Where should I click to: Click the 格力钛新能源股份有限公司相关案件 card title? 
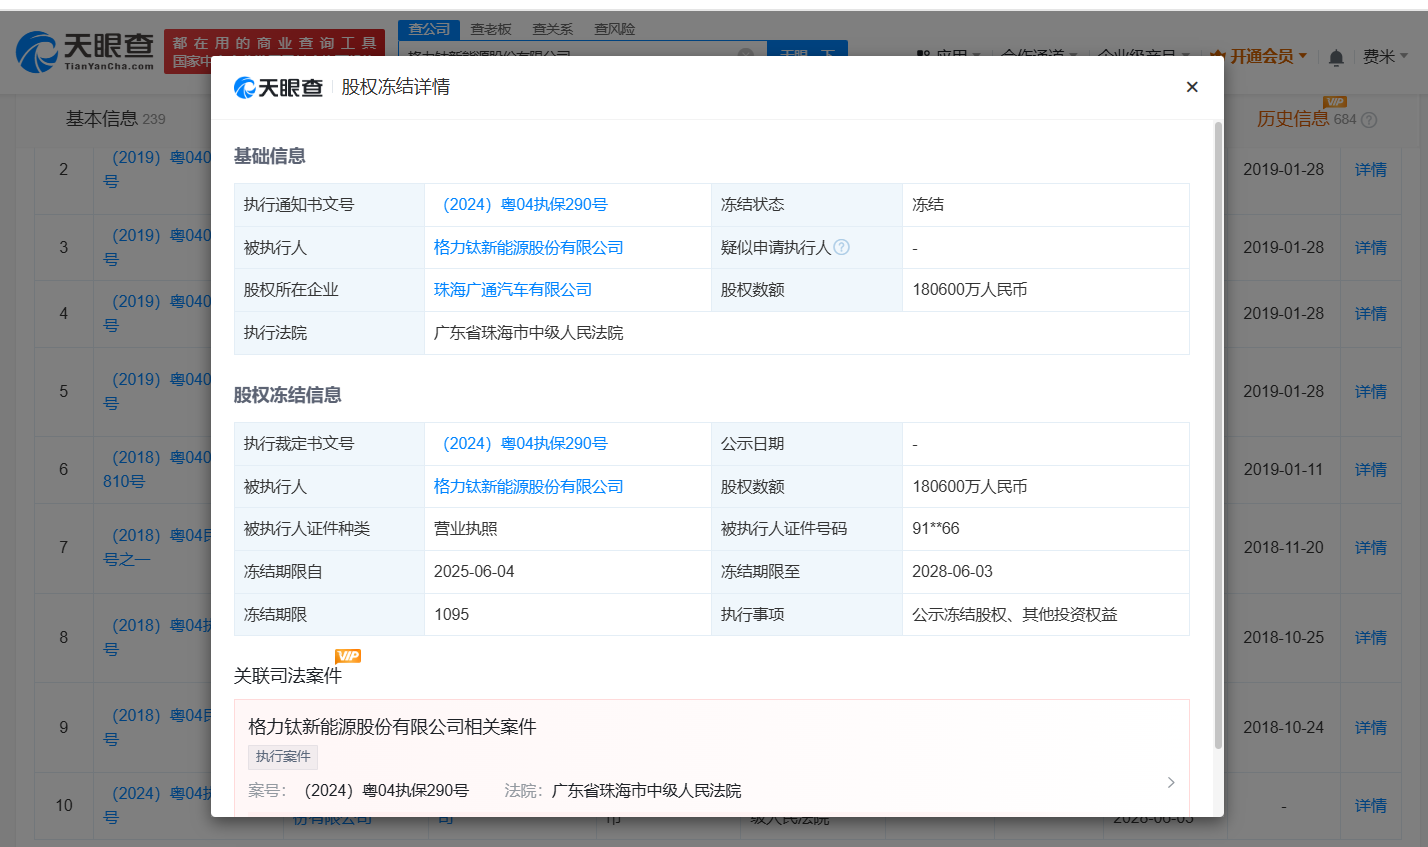[x=392, y=727]
